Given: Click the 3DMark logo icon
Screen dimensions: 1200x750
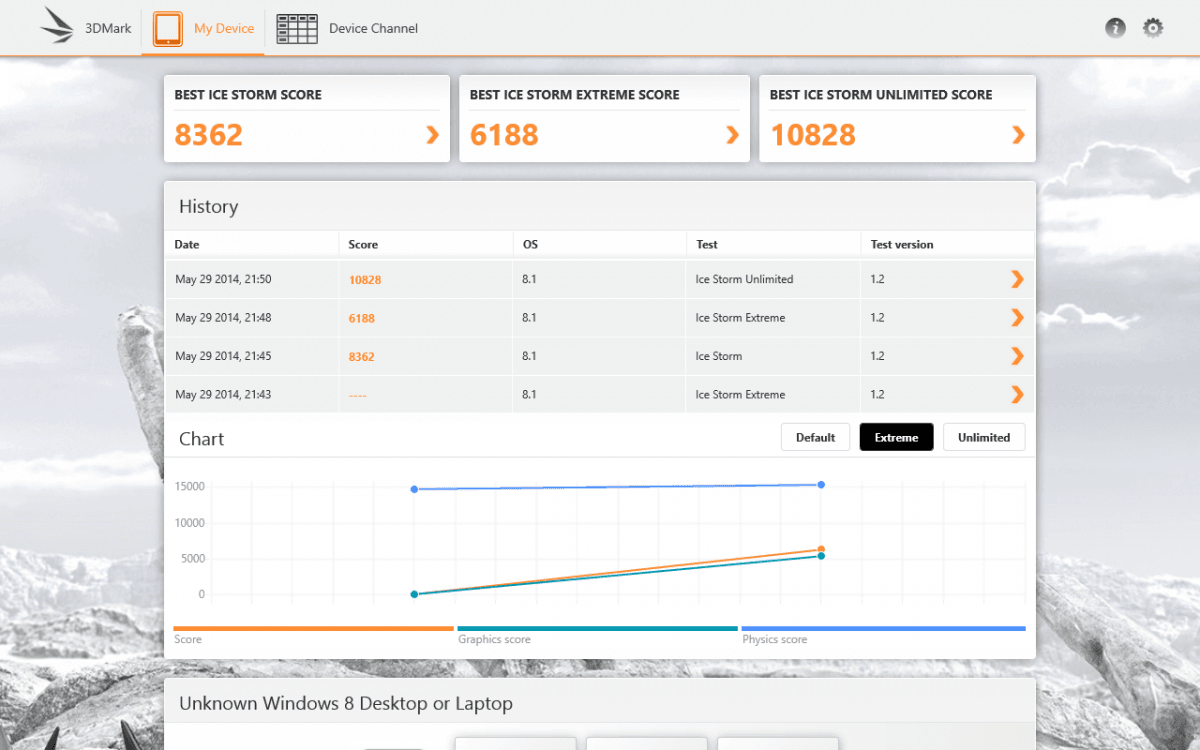Looking at the screenshot, I should point(57,26).
